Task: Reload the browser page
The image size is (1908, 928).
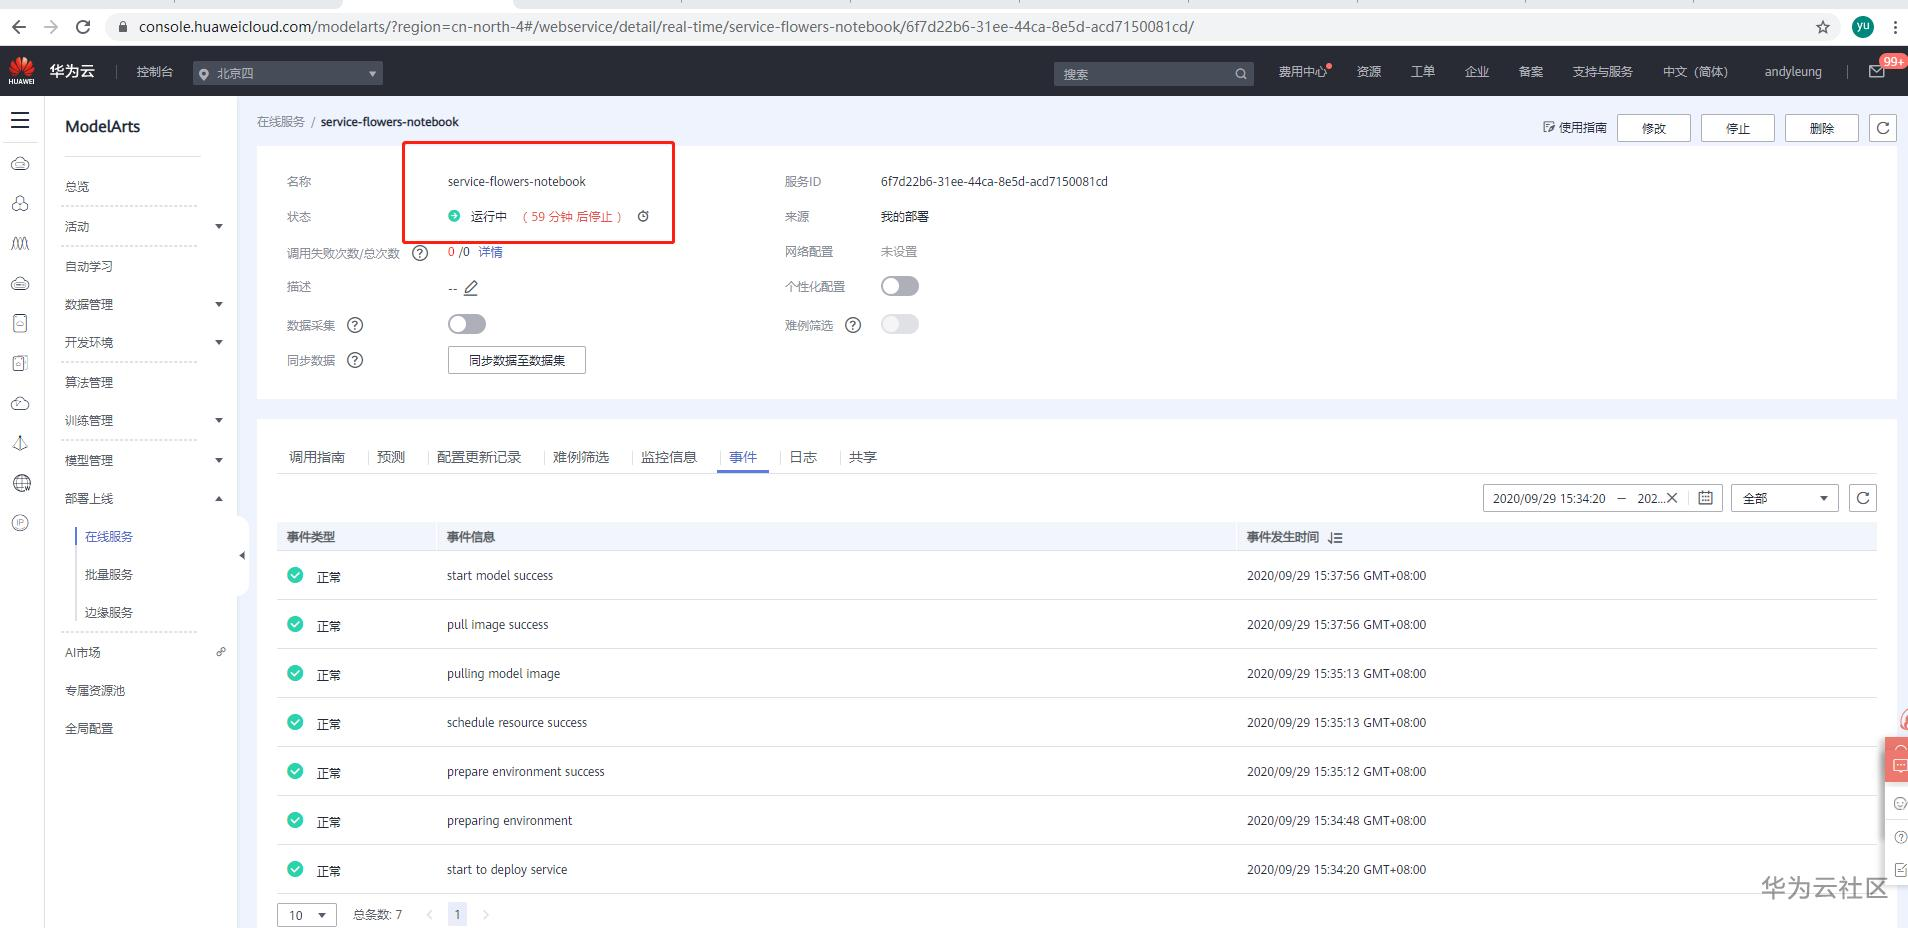Action: 83,27
